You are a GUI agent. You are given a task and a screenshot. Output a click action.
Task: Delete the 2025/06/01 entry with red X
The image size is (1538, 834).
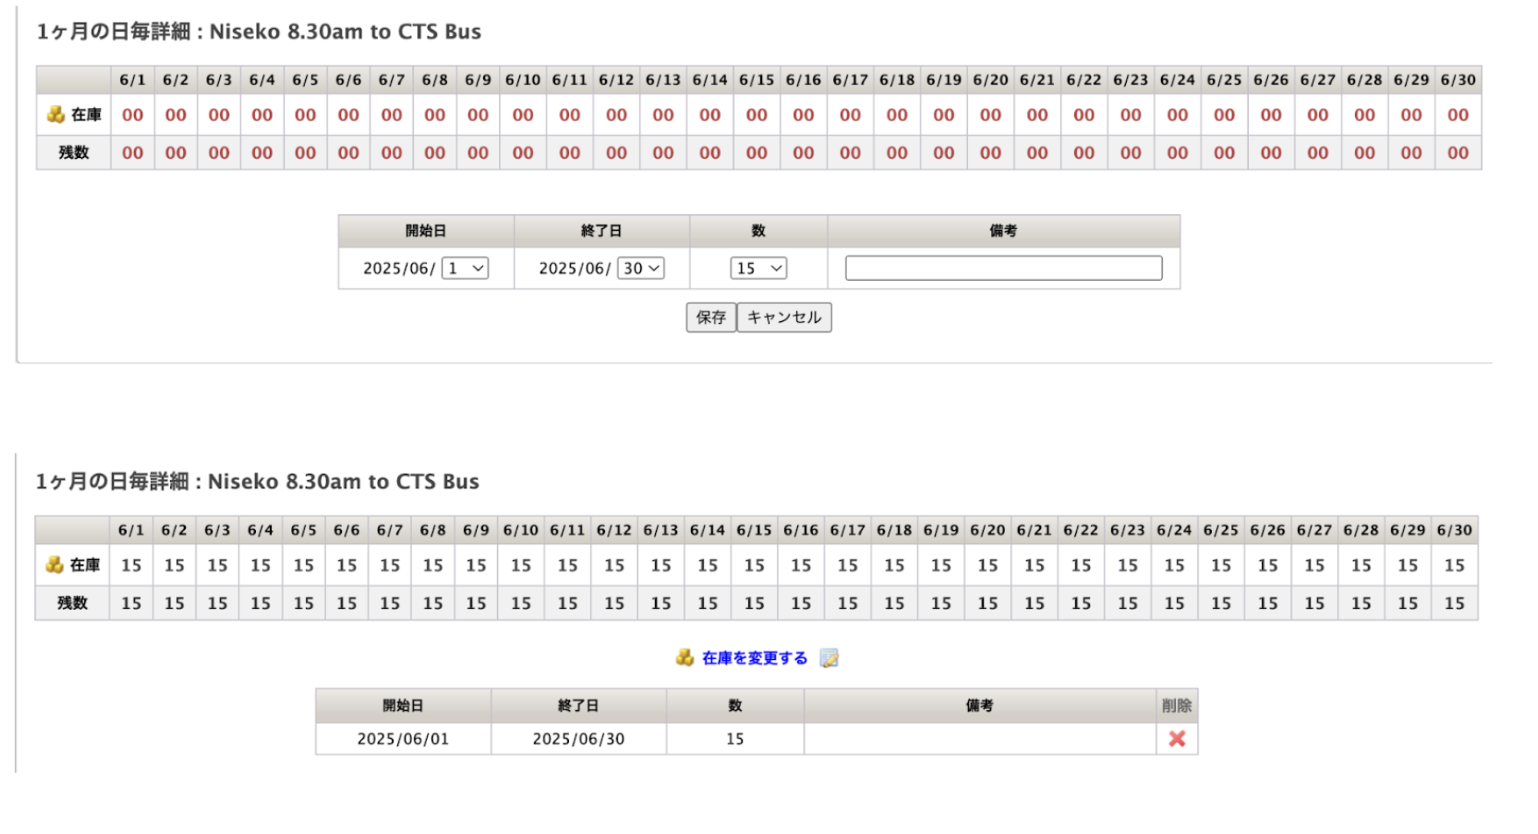pyautogui.click(x=1177, y=738)
